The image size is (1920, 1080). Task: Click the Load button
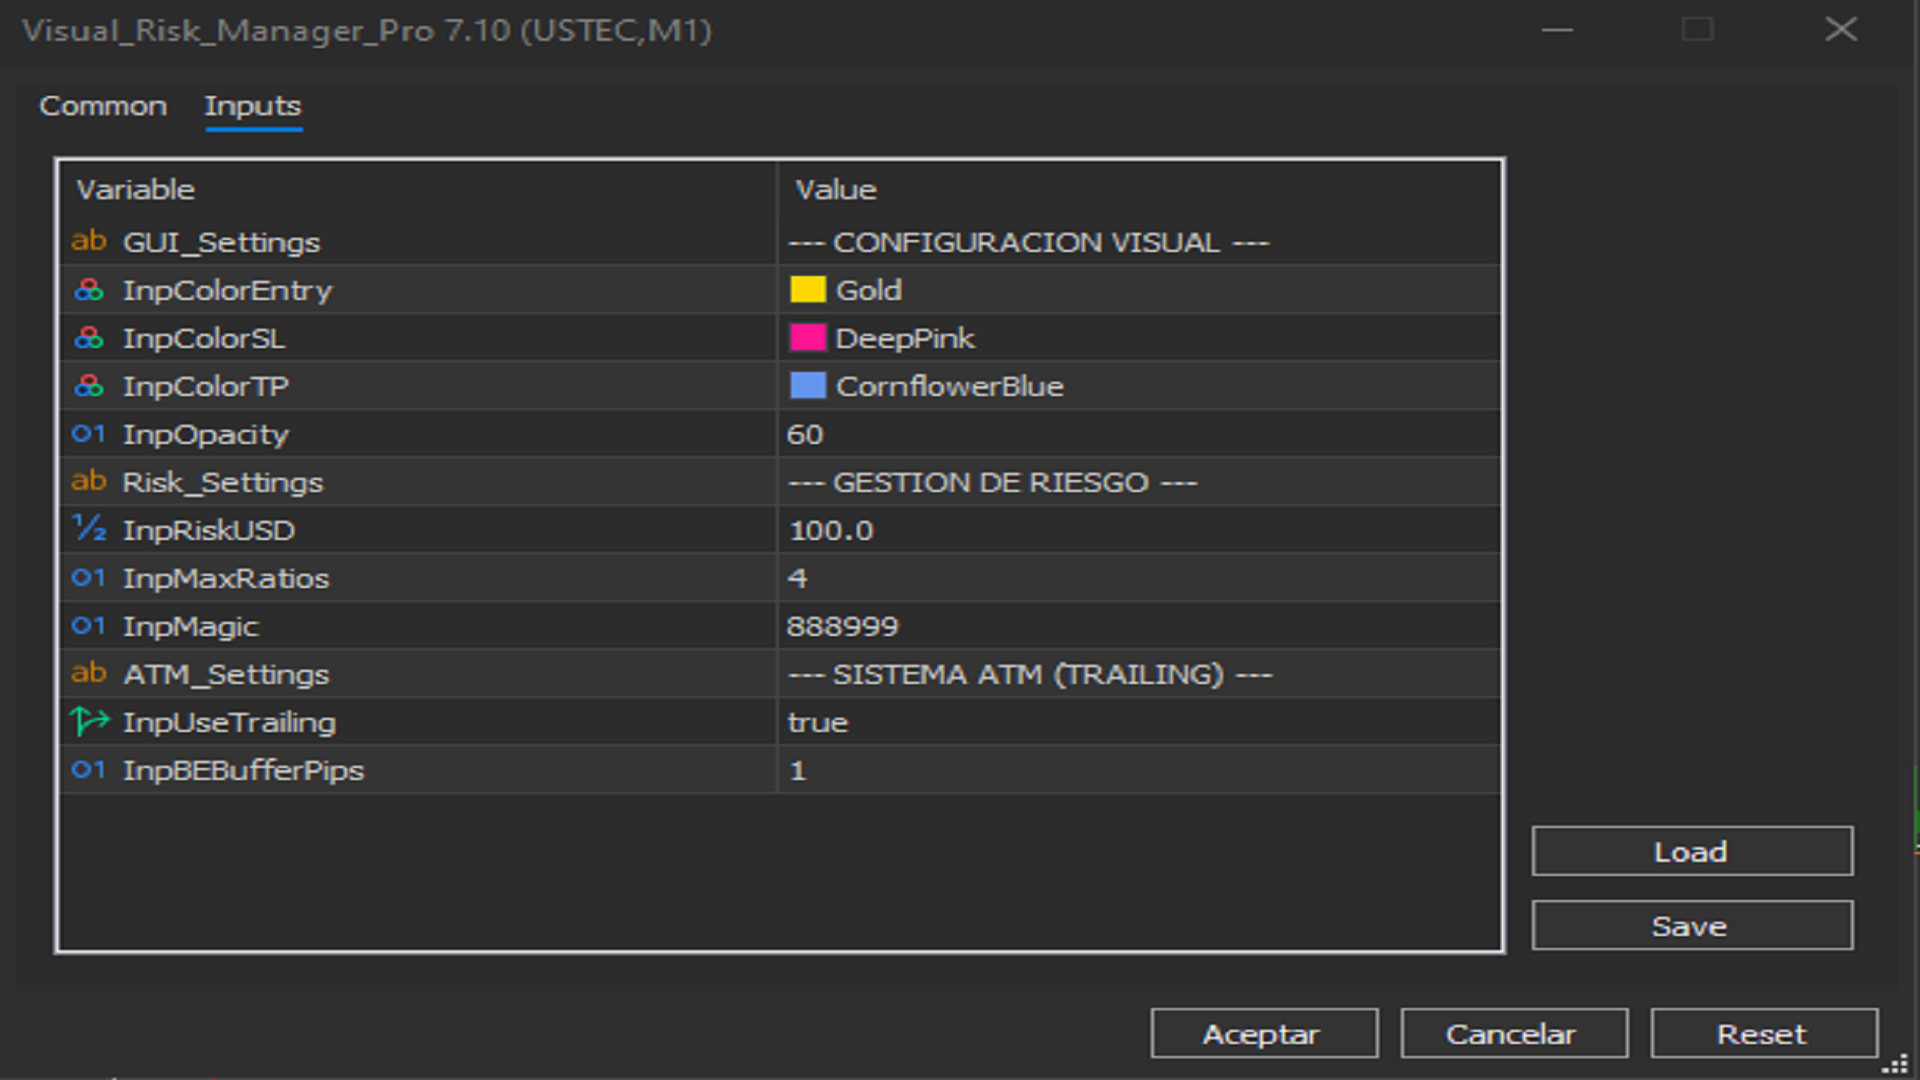[1691, 852]
